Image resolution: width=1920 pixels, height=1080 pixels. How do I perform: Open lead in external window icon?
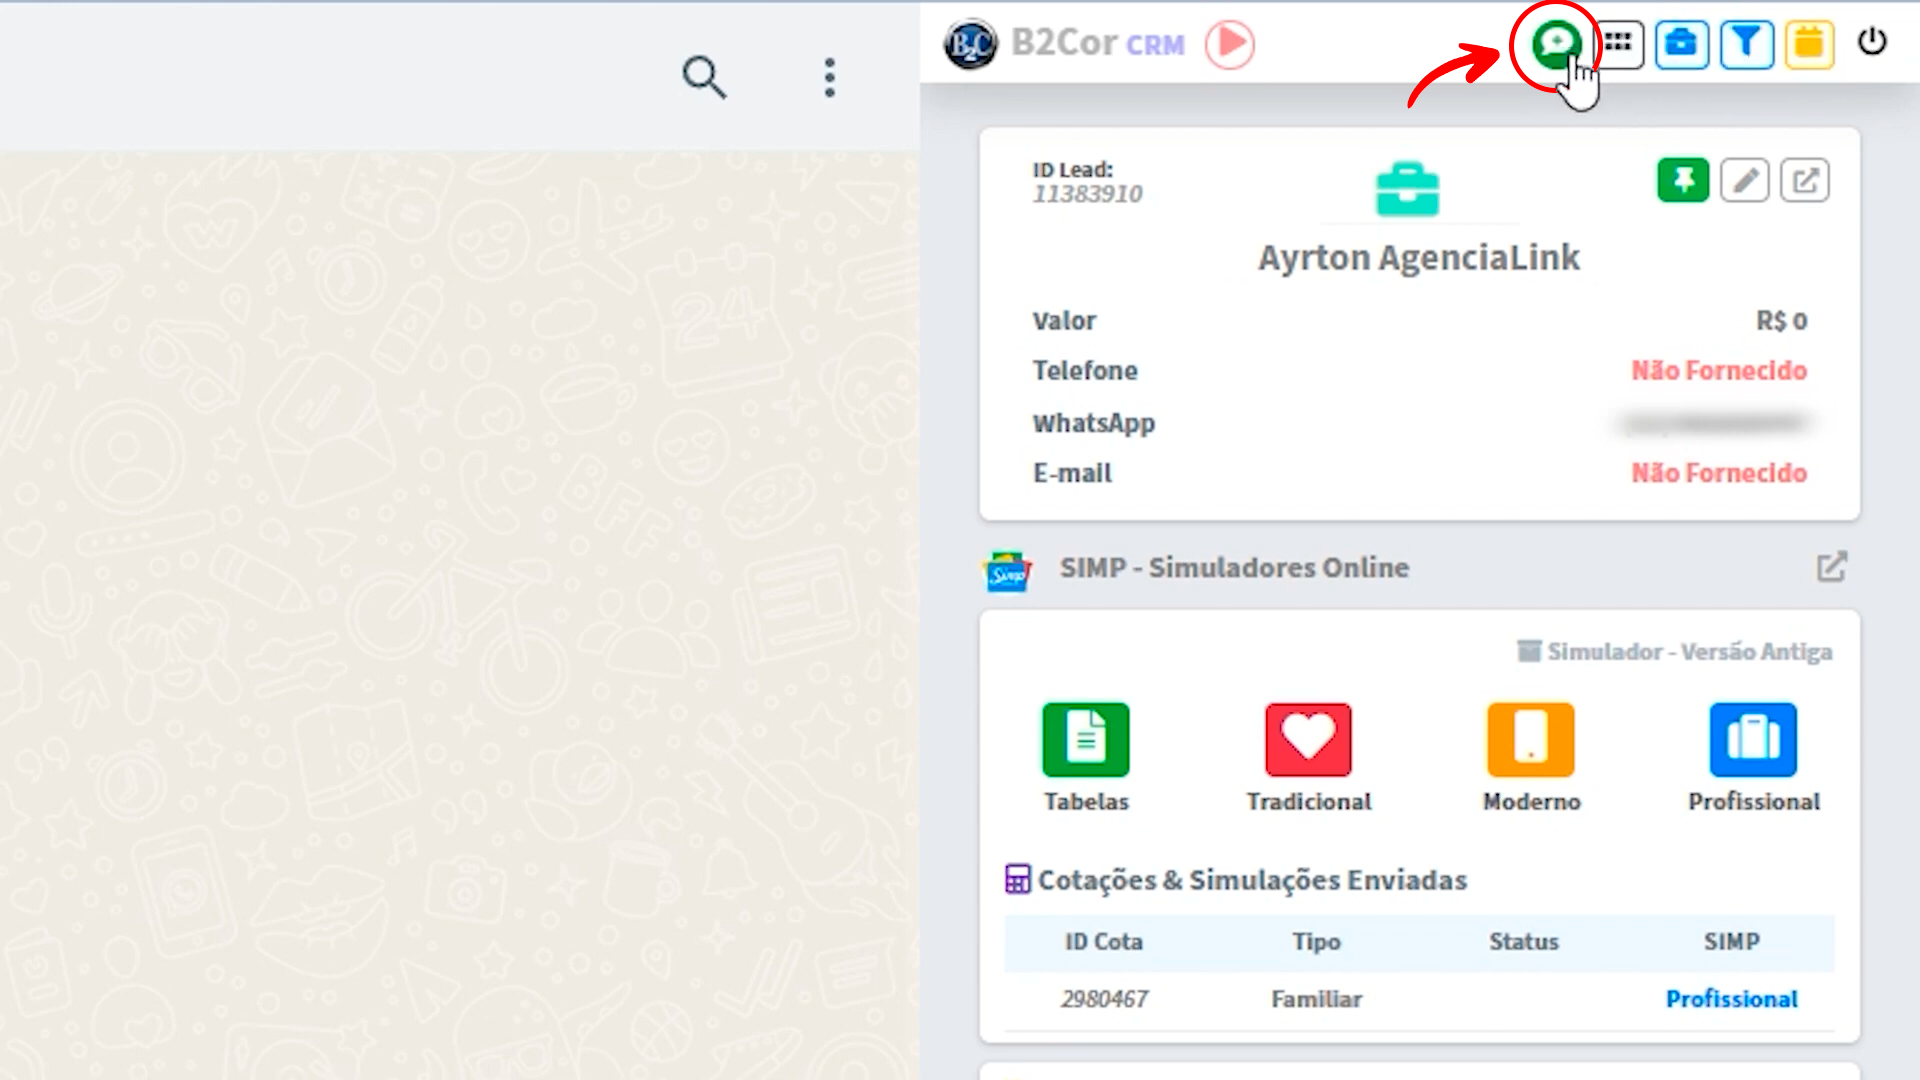point(1805,181)
